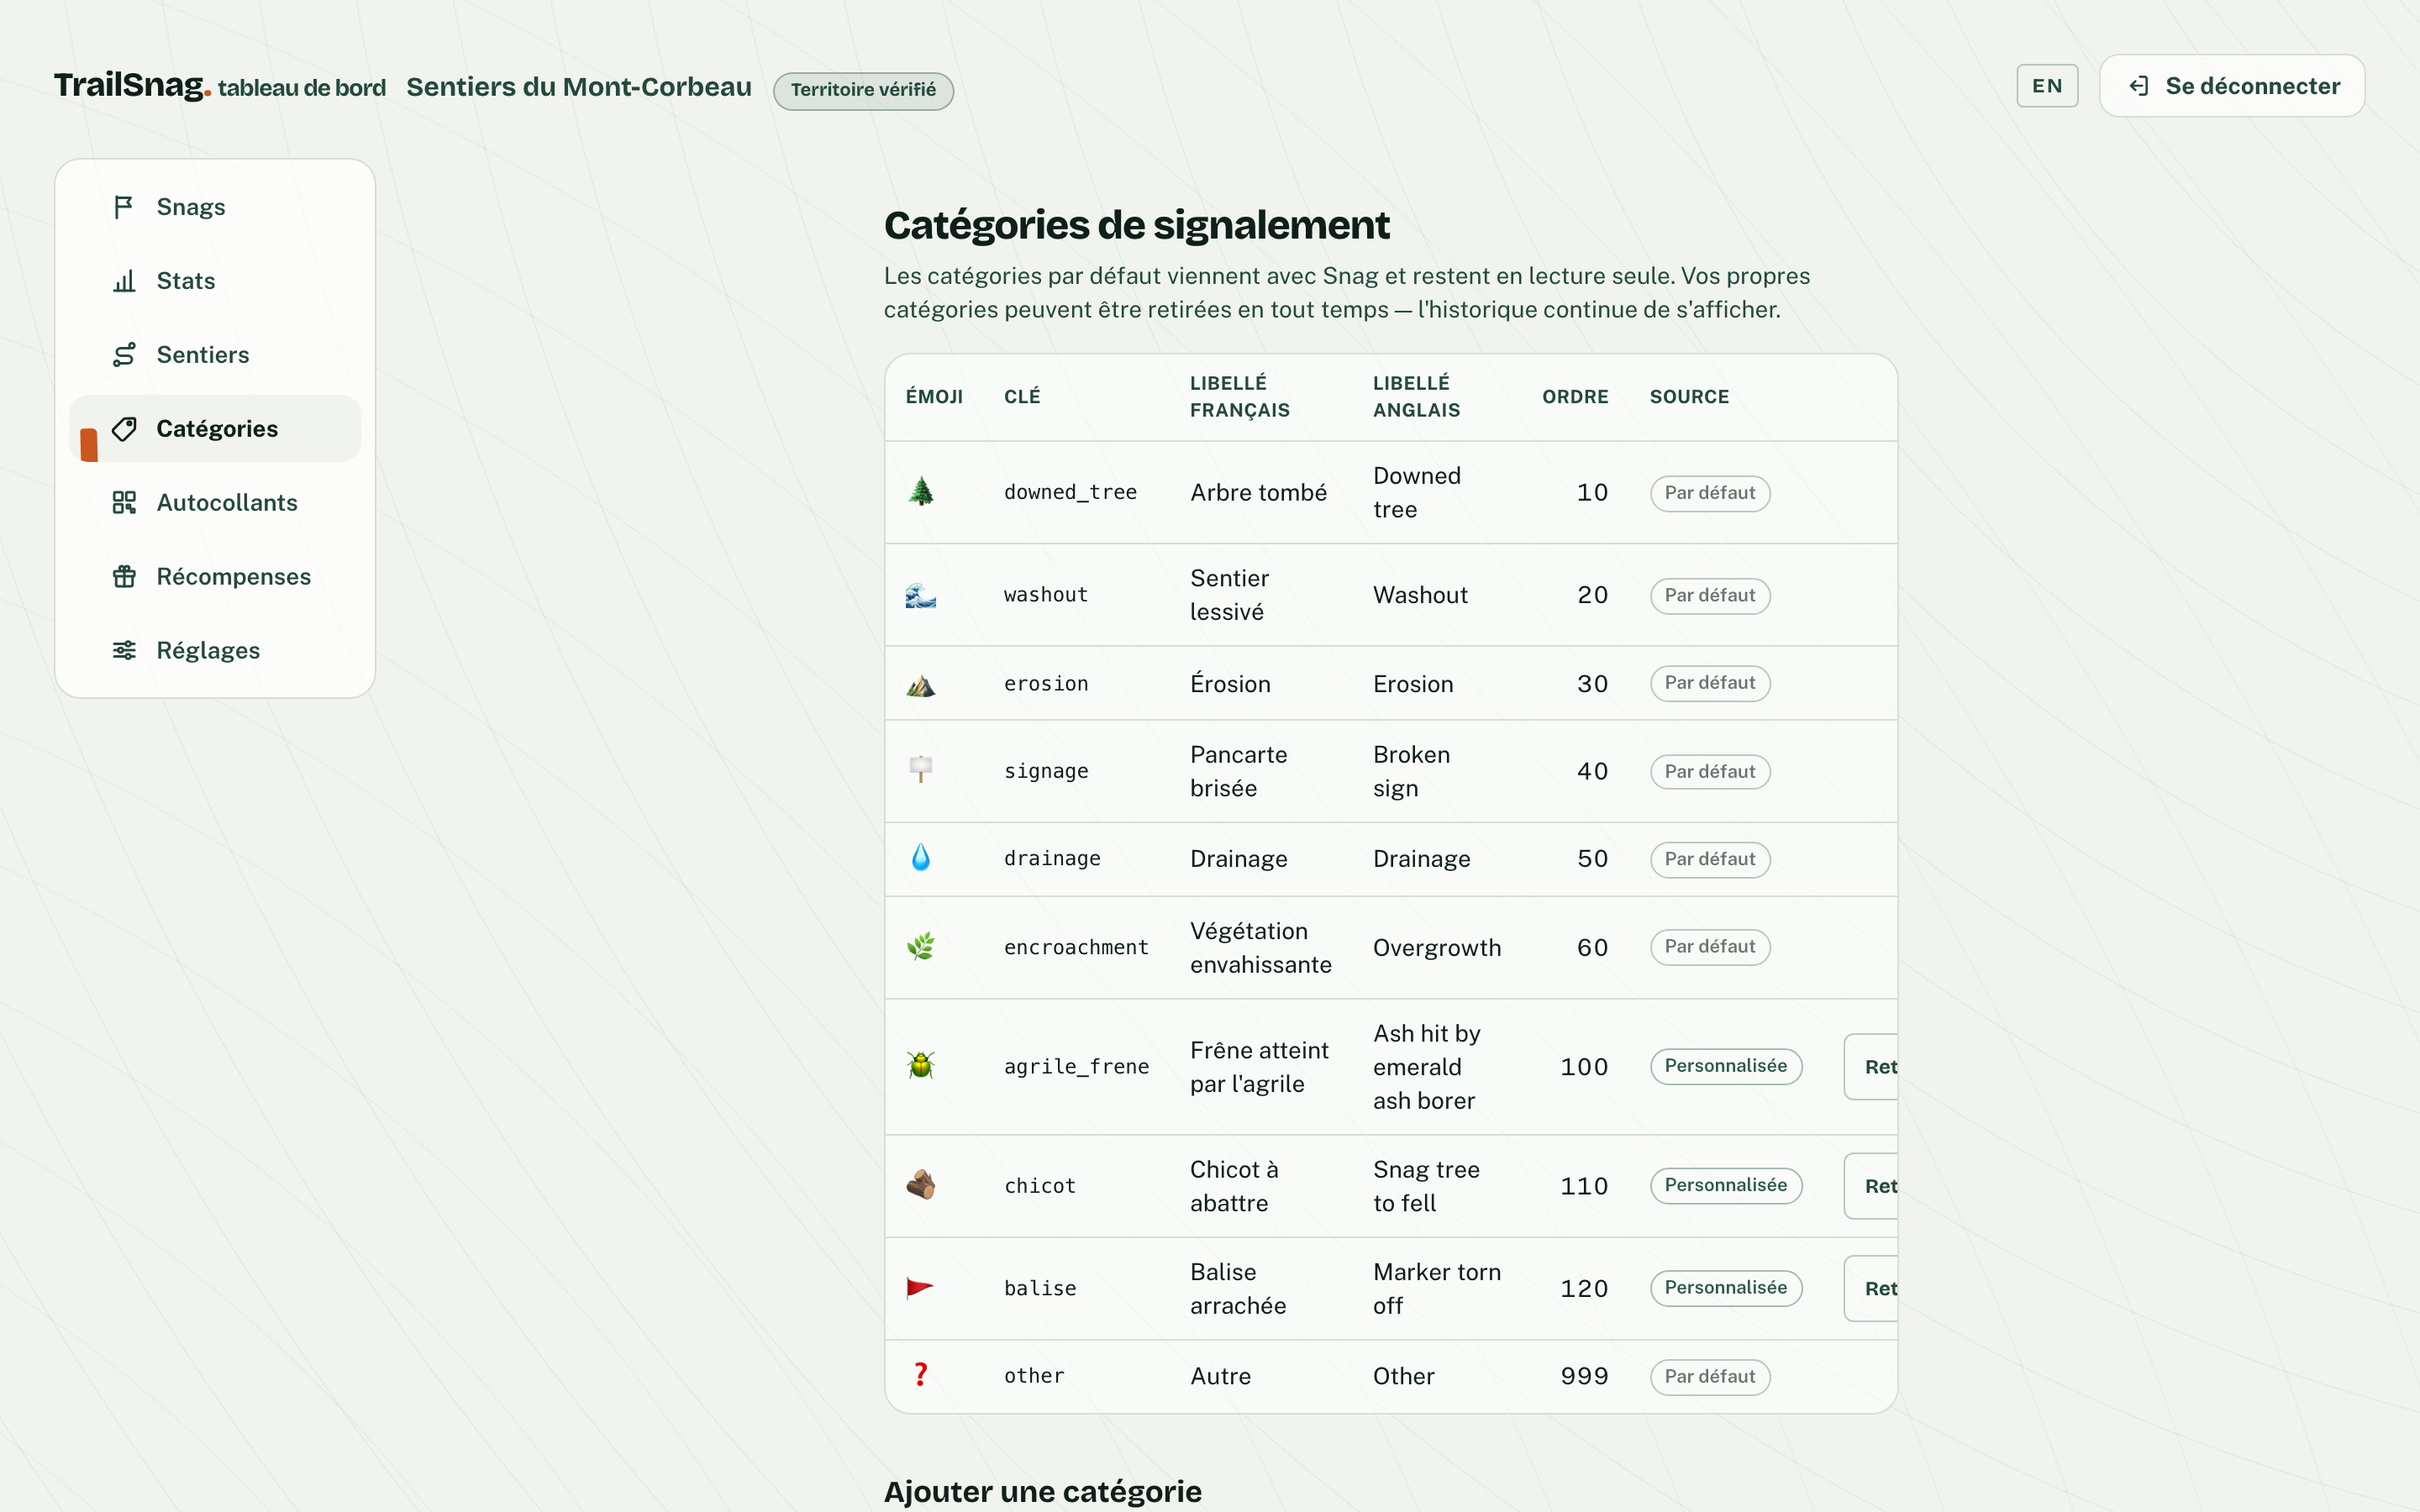Click the Personnalisée badge for chicot
This screenshot has height=1512, width=2420.
click(x=1726, y=1186)
